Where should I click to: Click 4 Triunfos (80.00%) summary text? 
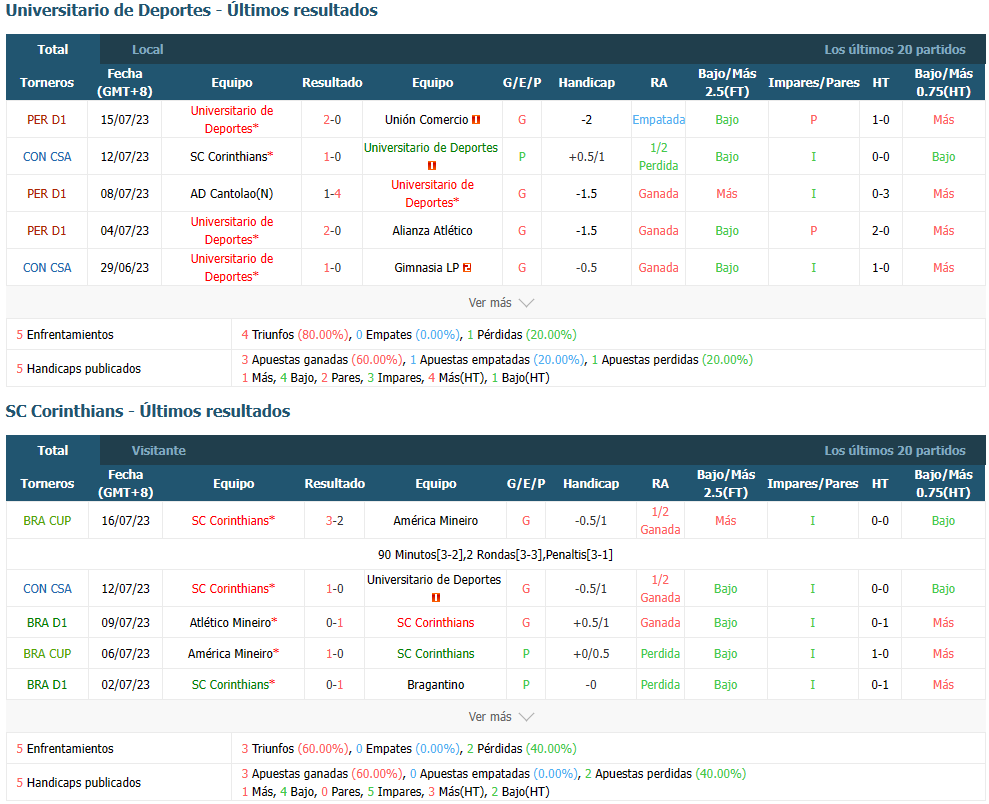(x=295, y=335)
